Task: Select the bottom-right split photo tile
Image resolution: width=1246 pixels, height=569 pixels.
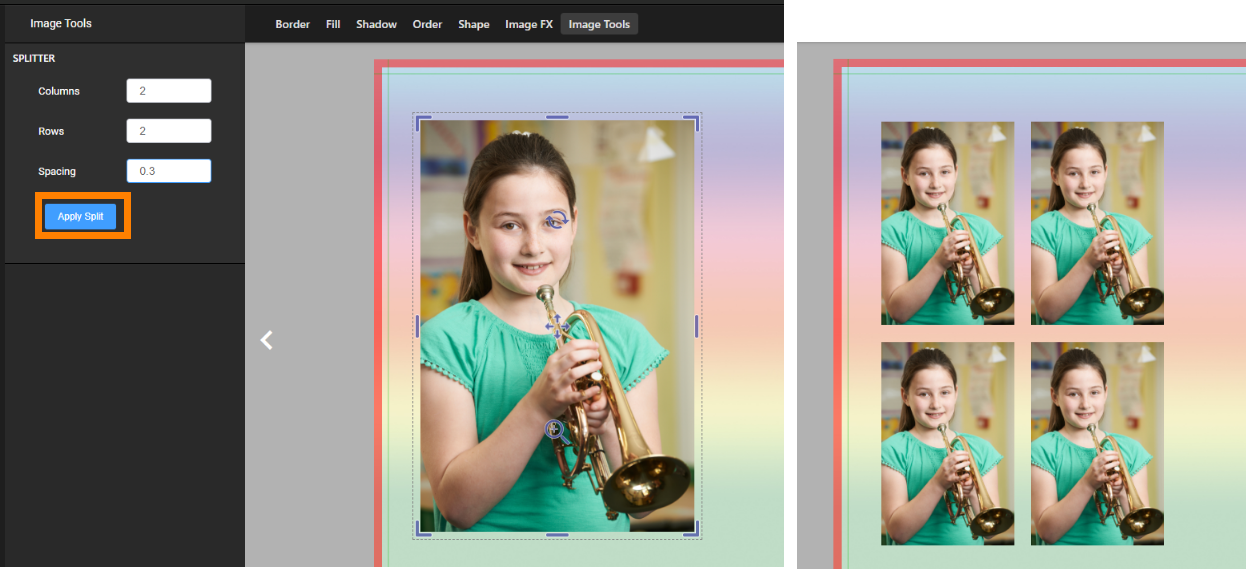Action: point(1097,444)
